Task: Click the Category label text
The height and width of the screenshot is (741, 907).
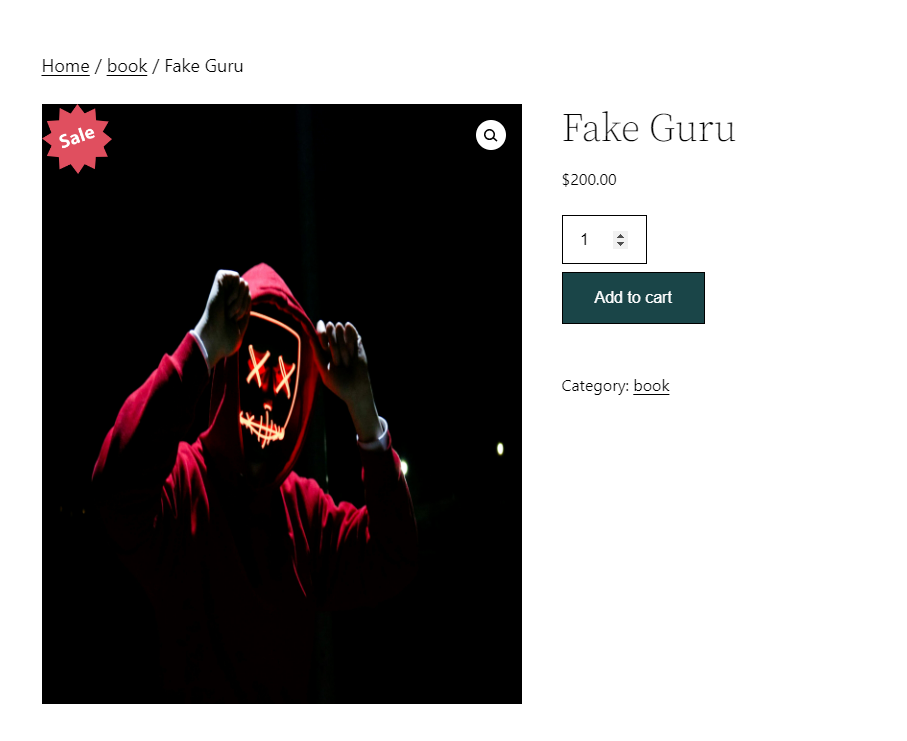Action: coord(595,386)
